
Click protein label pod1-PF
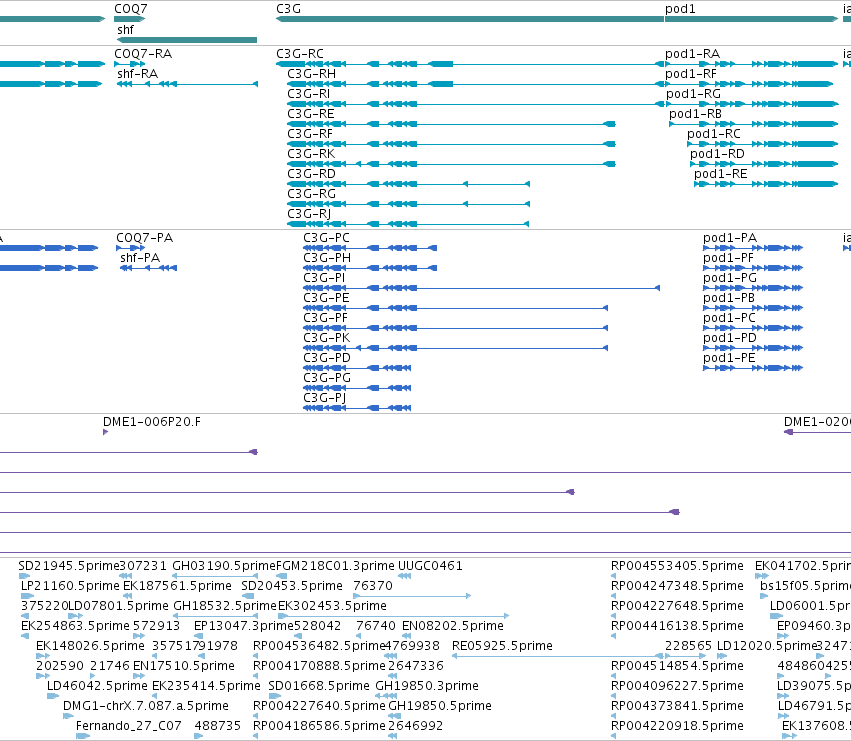coord(728,258)
